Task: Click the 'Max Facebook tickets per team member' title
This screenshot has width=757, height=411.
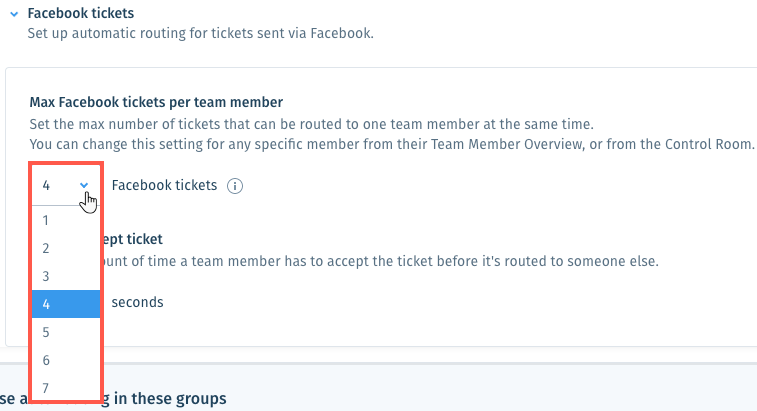Action: click(156, 102)
